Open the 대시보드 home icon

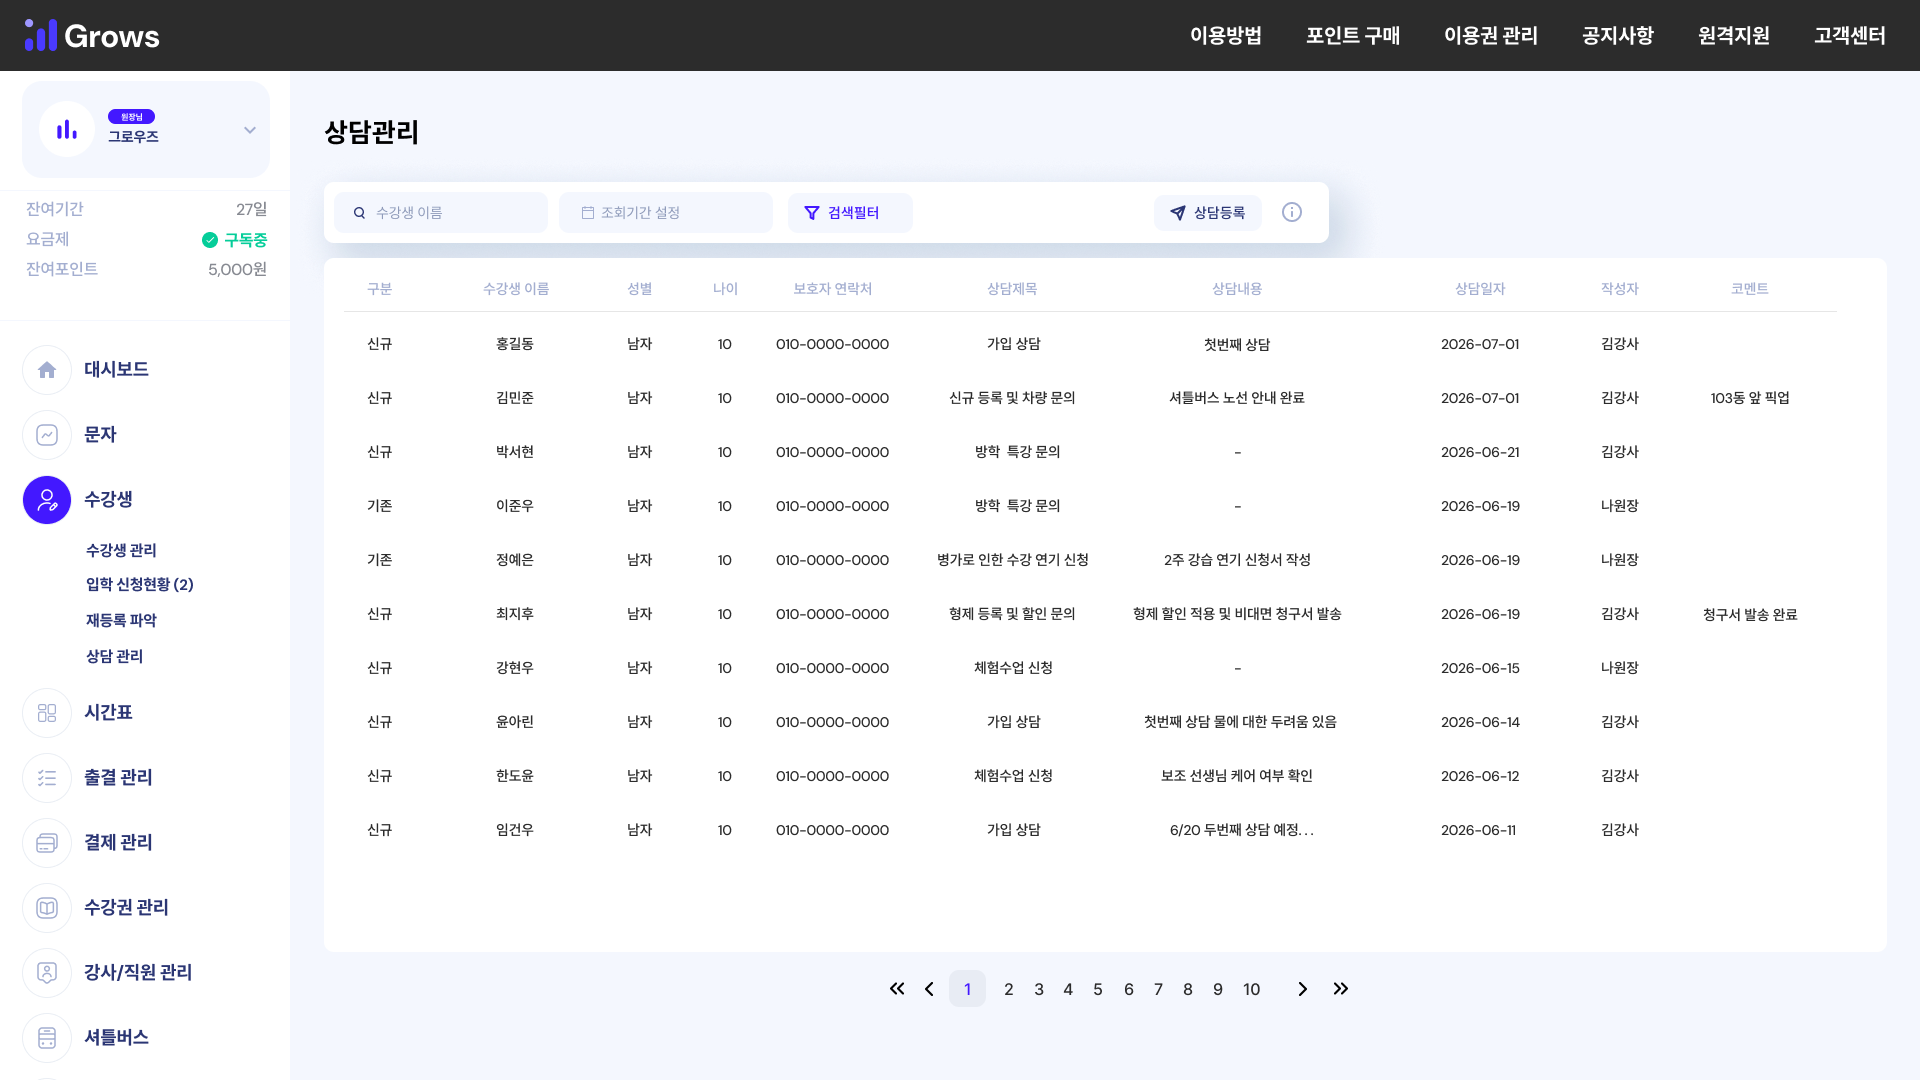[47, 370]
